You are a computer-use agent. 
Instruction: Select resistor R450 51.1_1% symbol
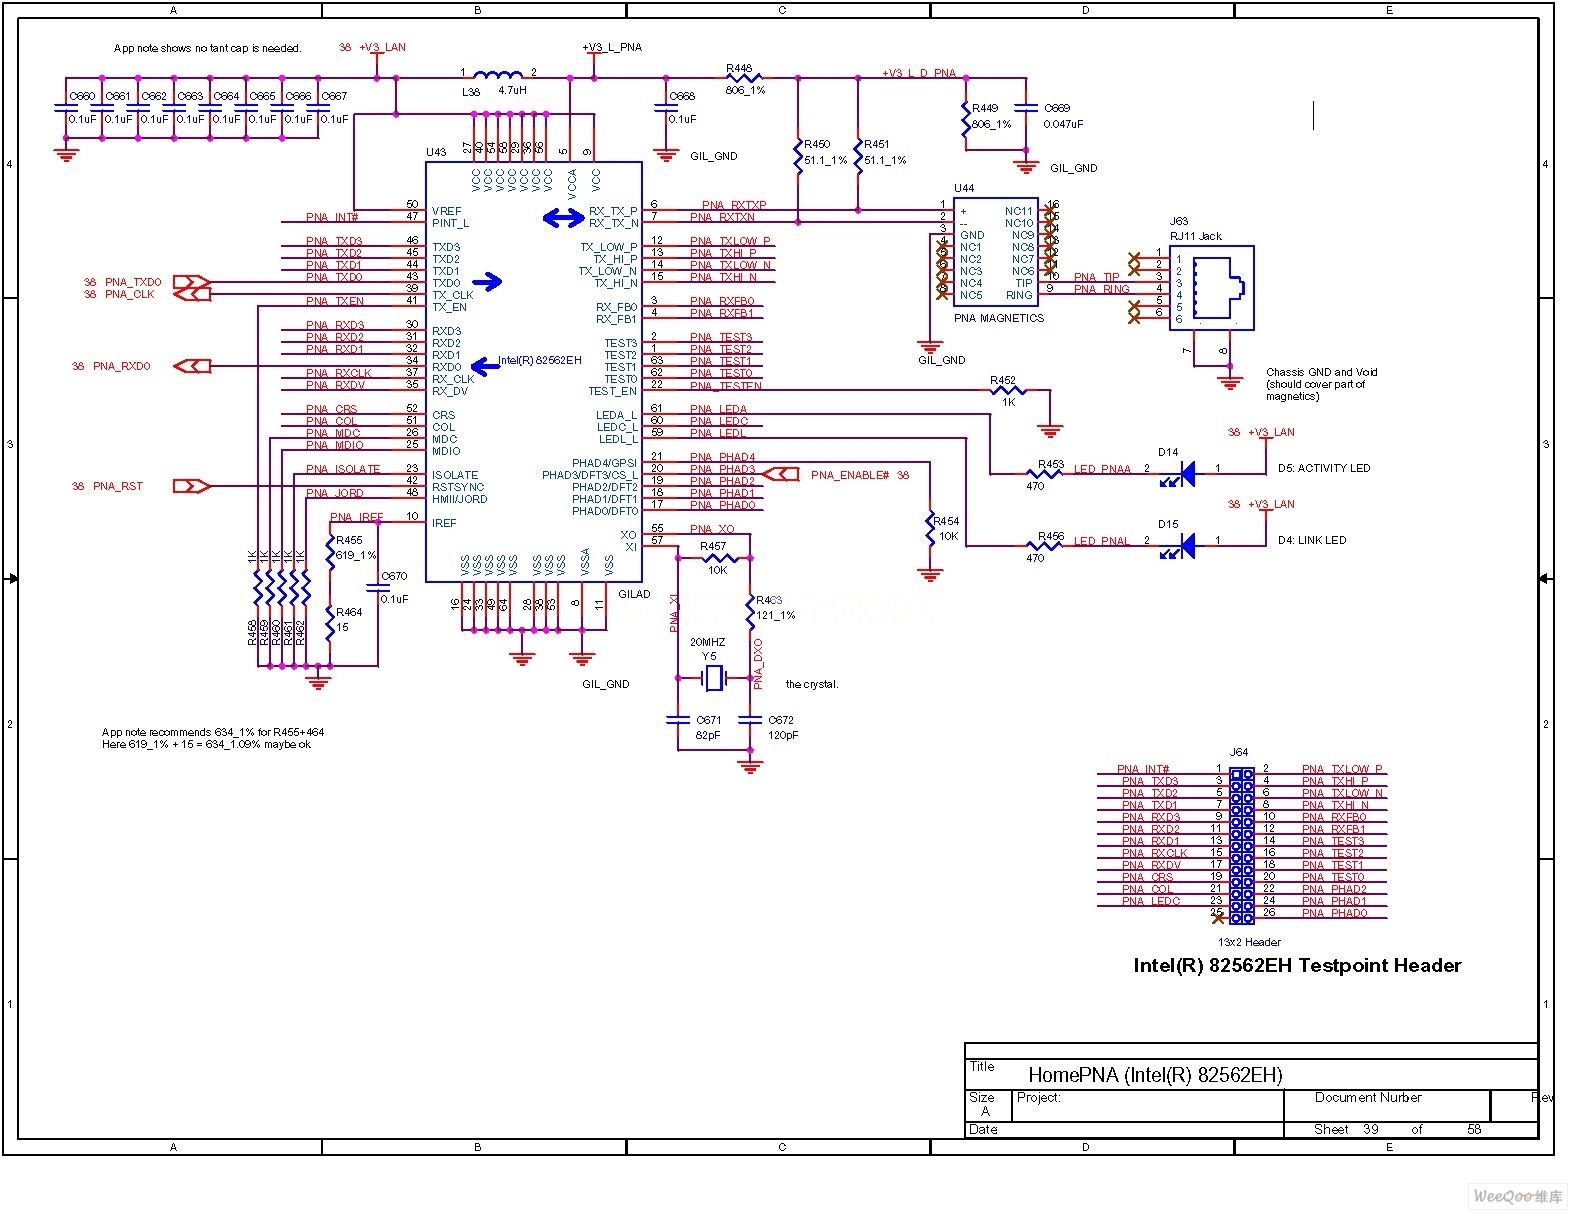pos(798,156)
